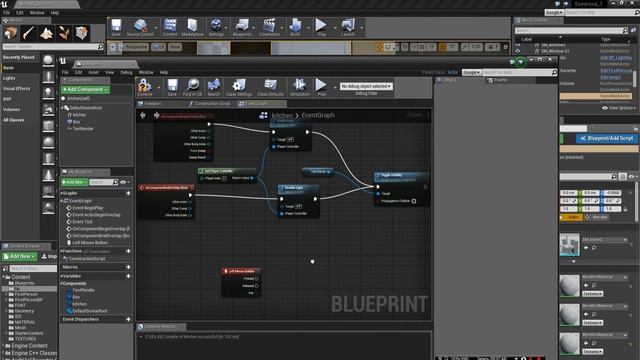Open Add Component dropdown
Viewport: 640px width, 360px height.
(x=85, y=89)
